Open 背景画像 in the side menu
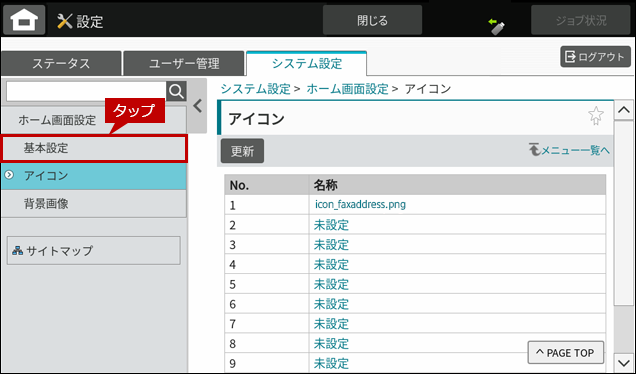This screenshot has height=374, width=636. pos(94,204)
